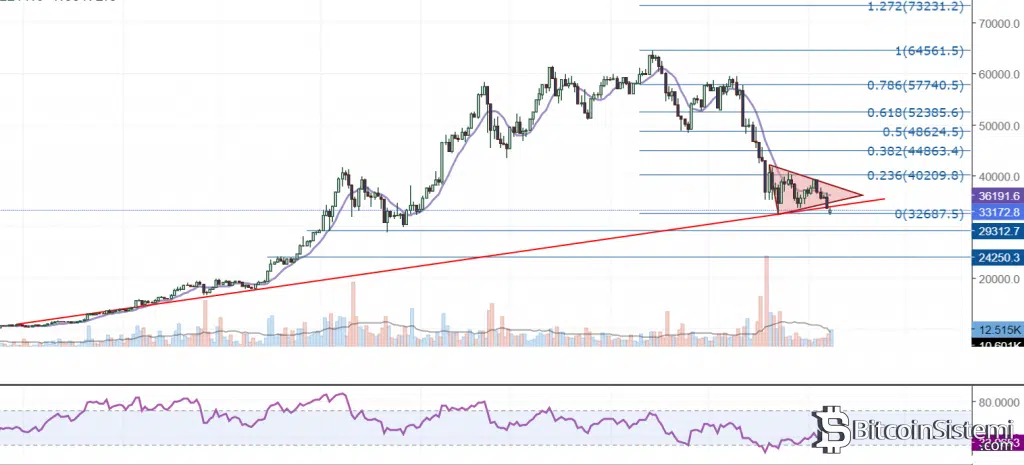Screen dimensions: 1024x465
Task: Click the 80.0000 RSI axis label
Action: point(995,401)
